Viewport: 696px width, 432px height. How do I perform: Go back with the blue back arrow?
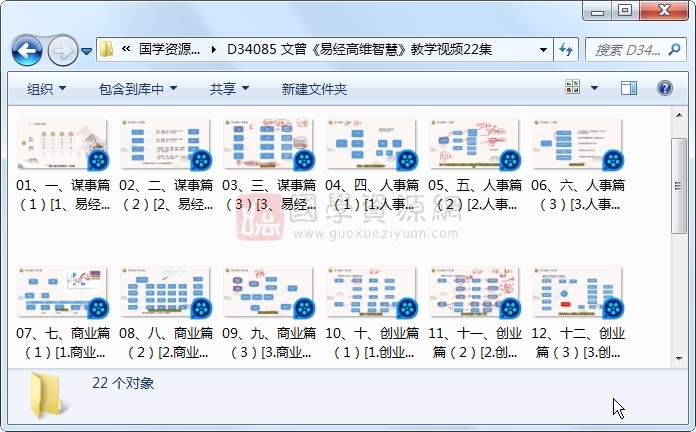[27, 51]
